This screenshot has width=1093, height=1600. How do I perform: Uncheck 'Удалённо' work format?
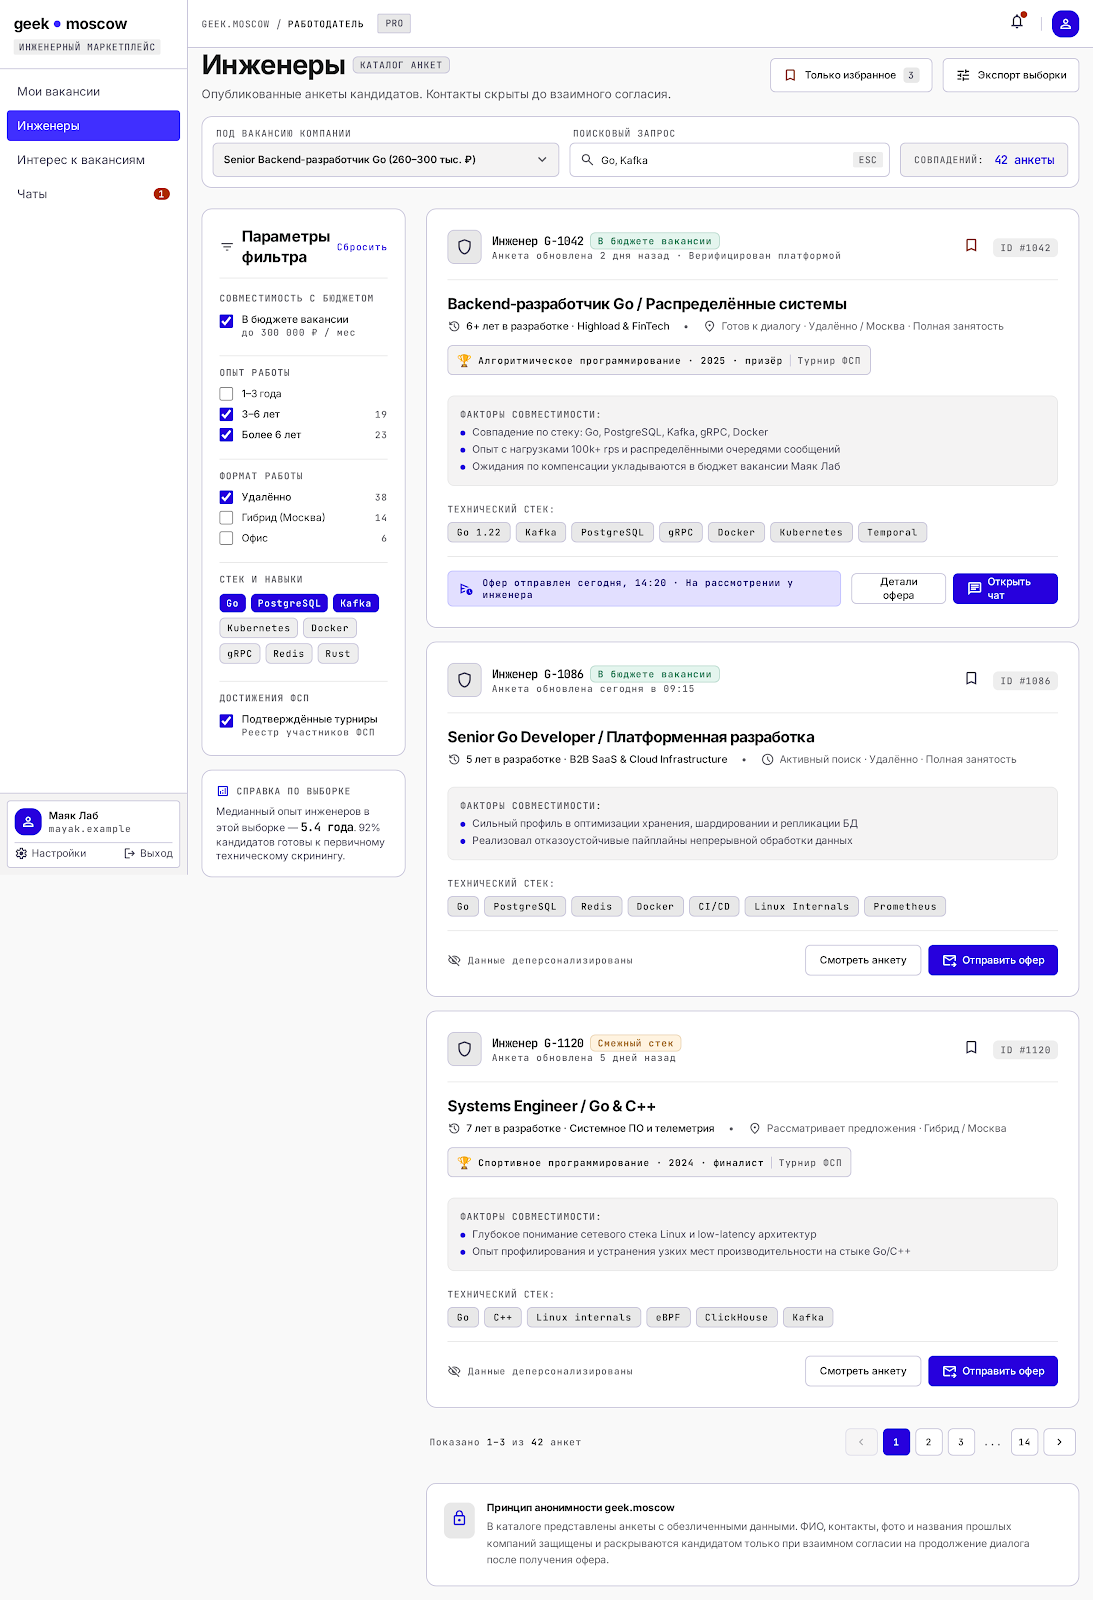(x=226, y=497)
